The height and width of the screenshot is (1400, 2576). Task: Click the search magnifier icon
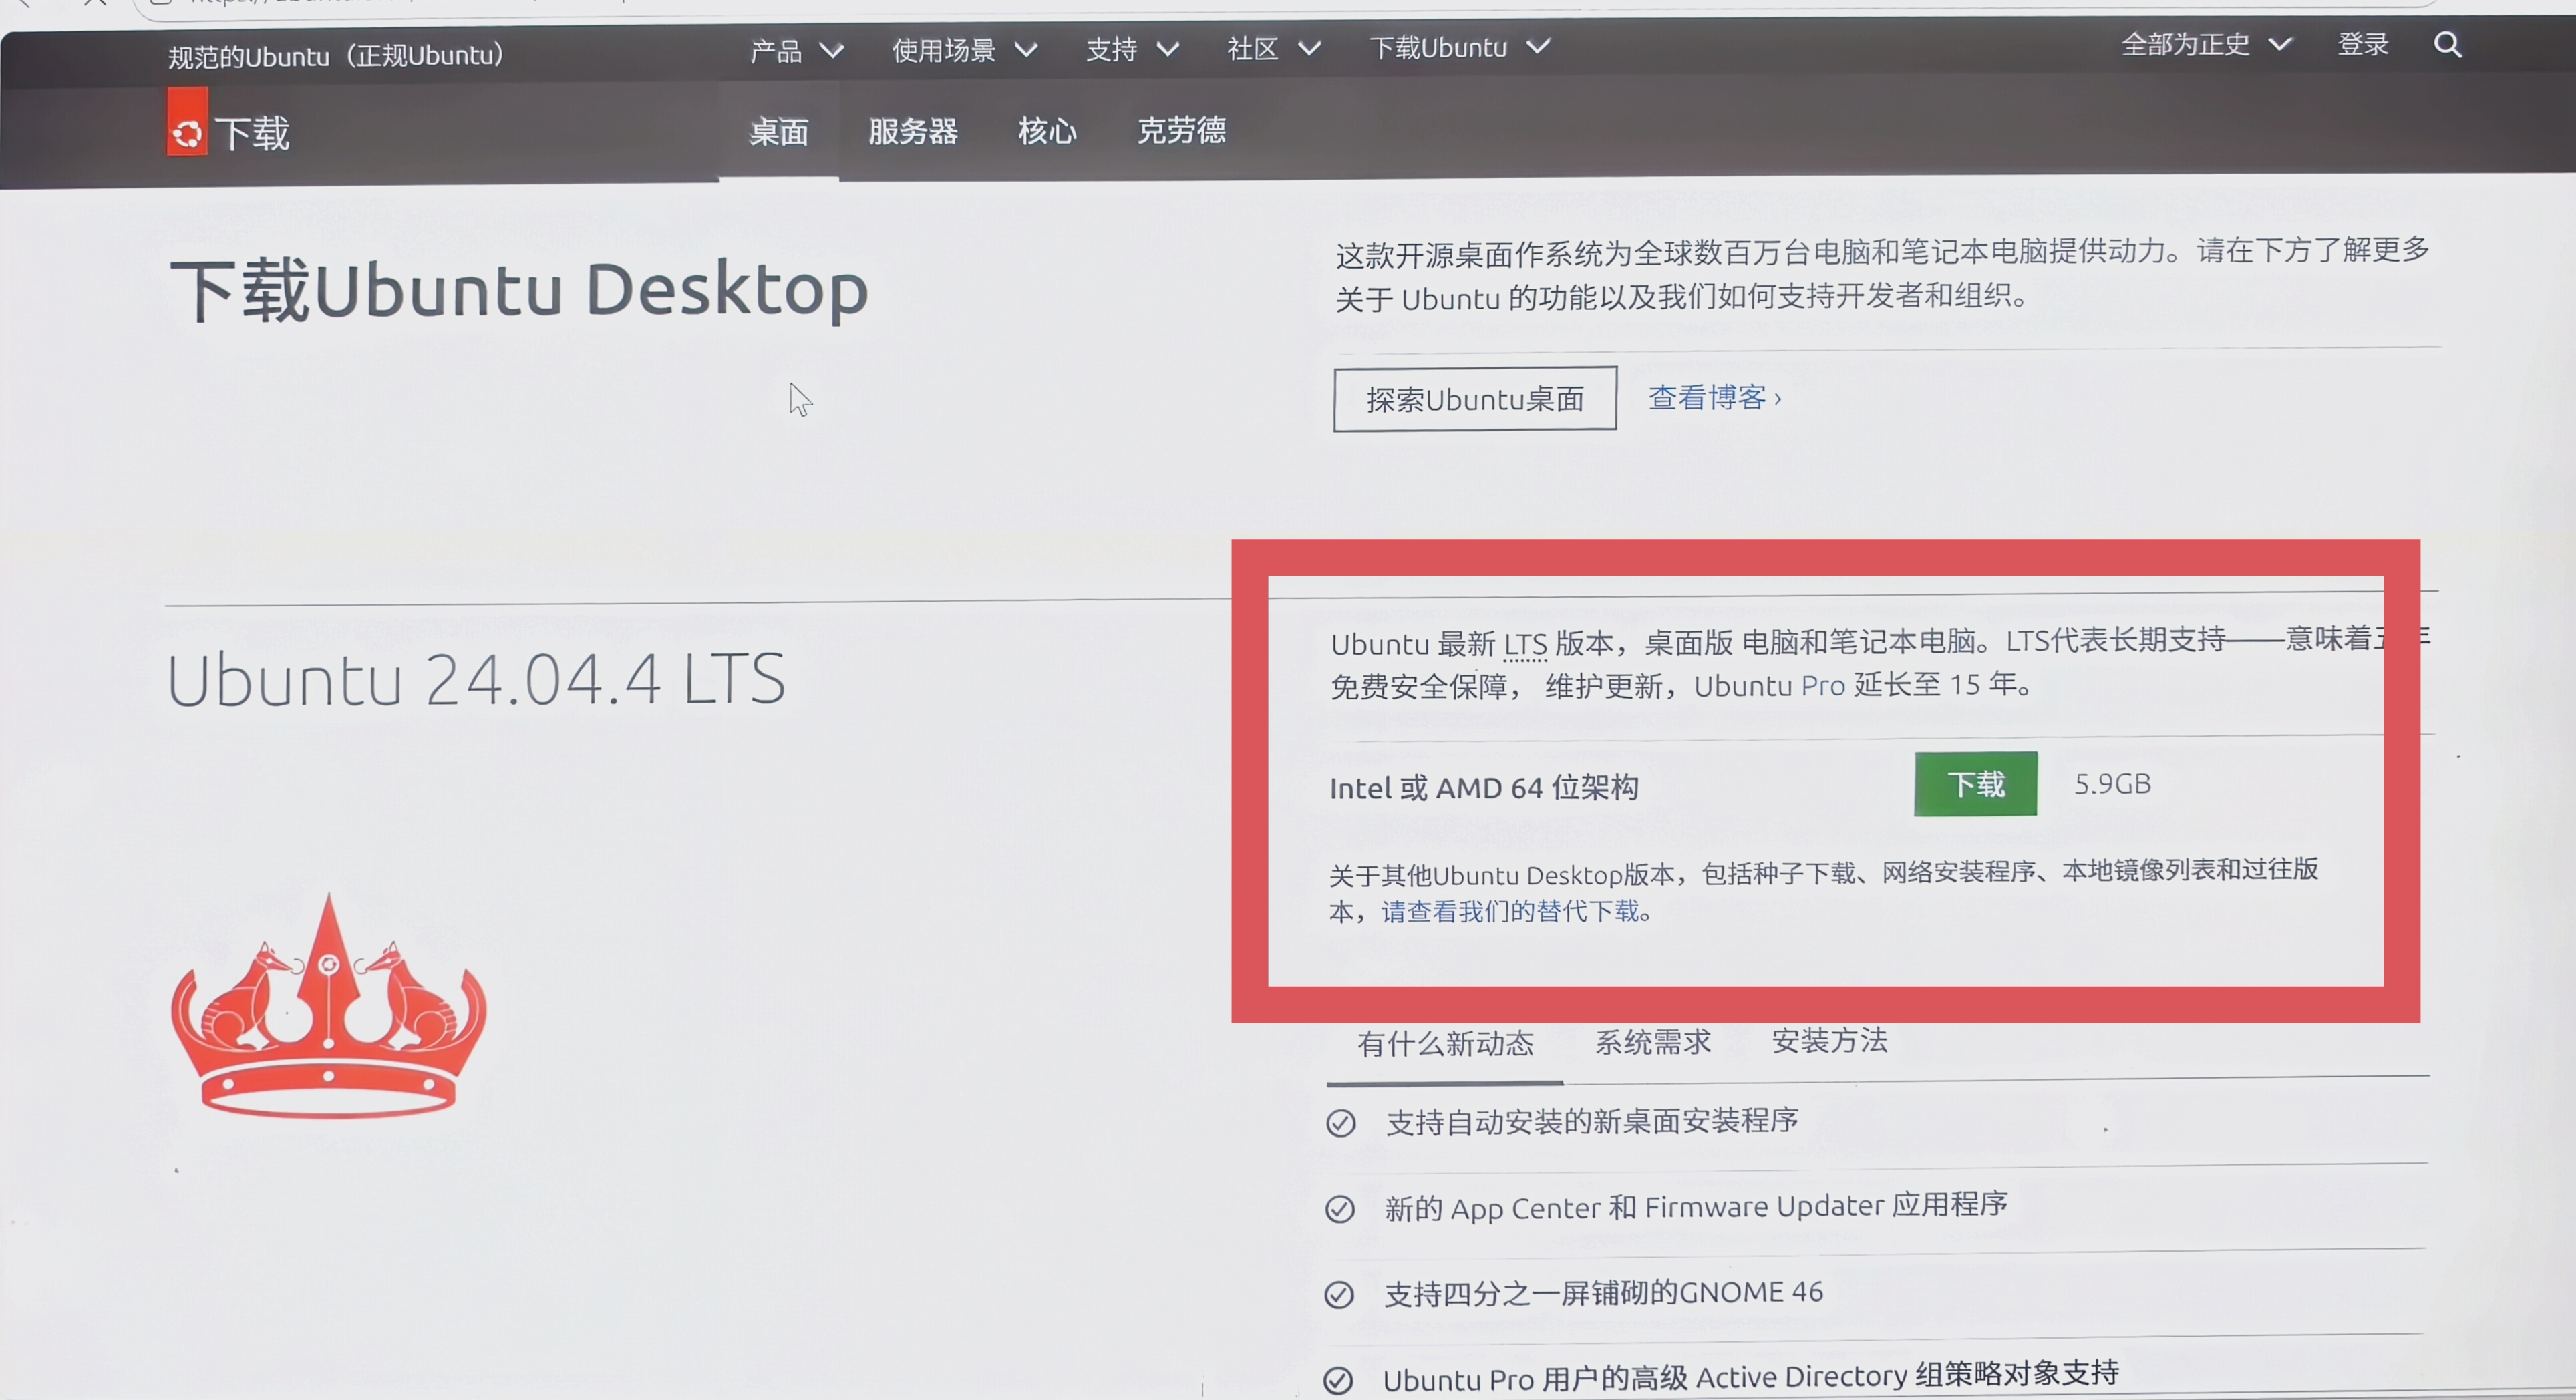tap(2447, 45)
